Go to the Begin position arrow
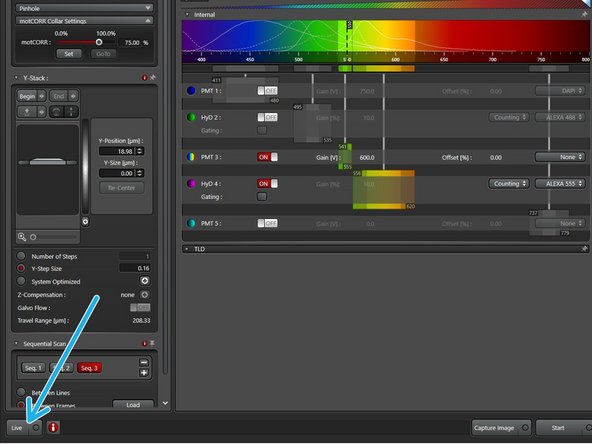Viewport: 592px width, 444px height. point(42,96)
